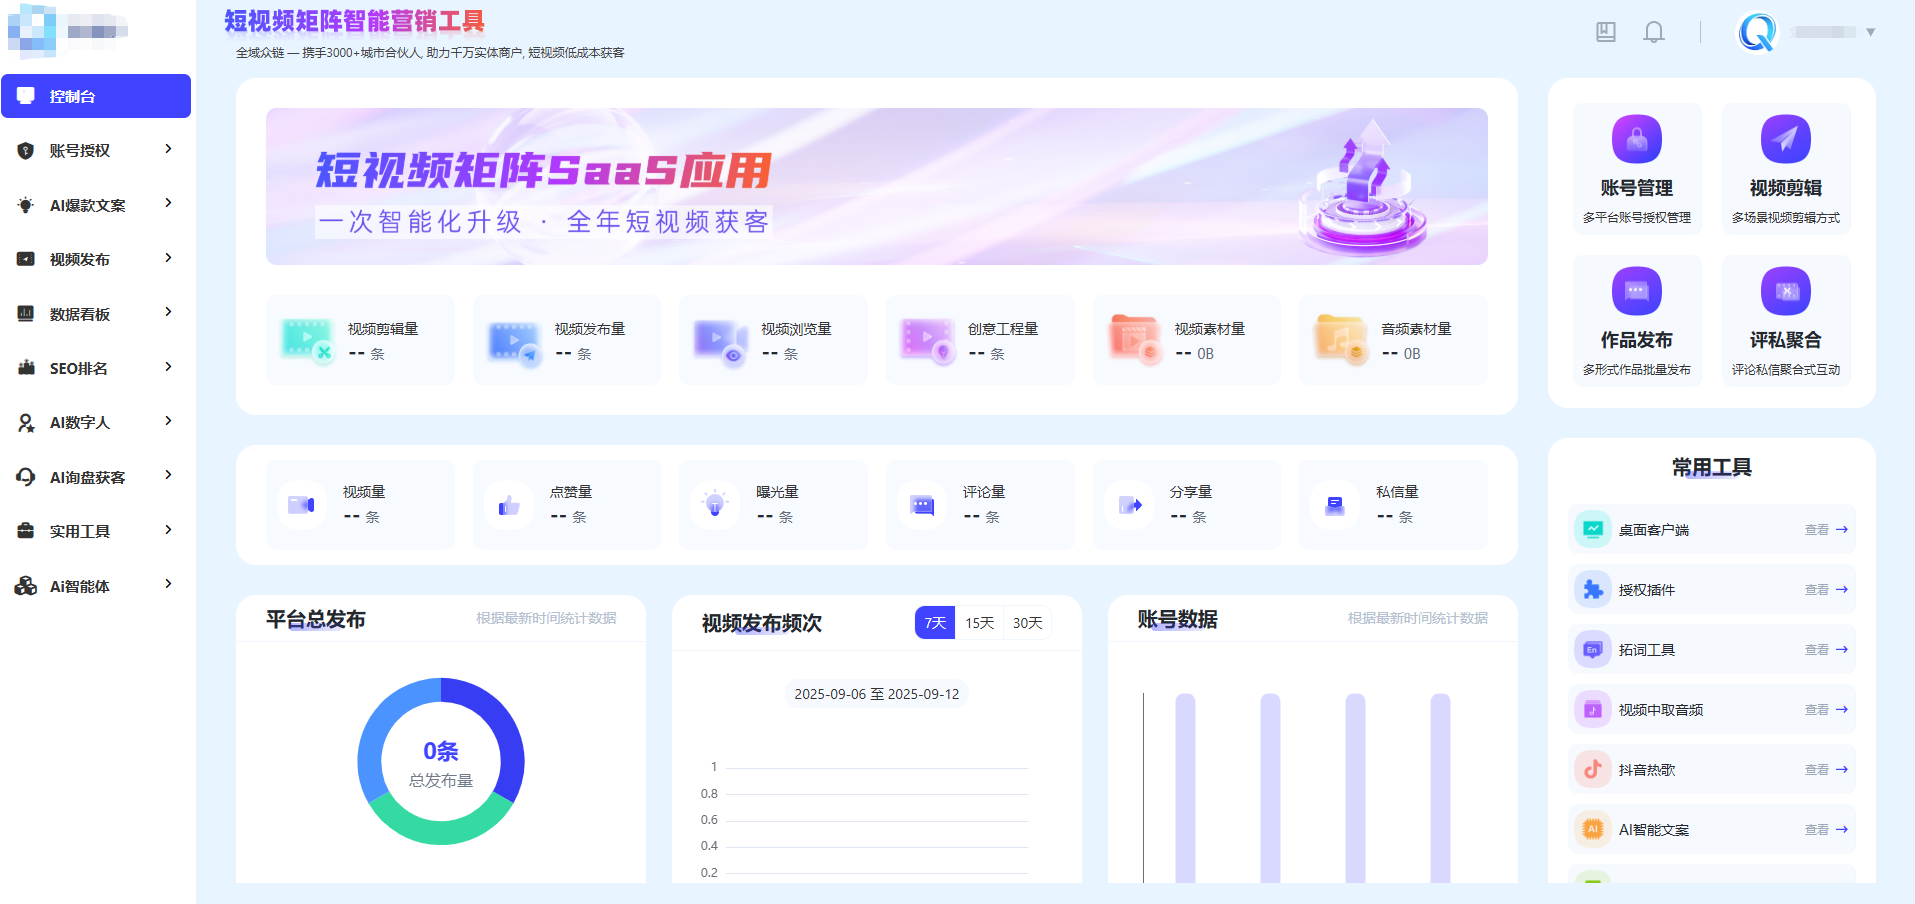Click the 曝光量 lightbulb icon

pos(715,505)
